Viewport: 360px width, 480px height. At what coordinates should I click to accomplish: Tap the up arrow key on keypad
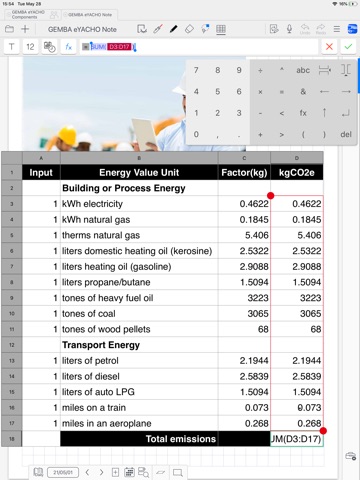coord(324,113)
